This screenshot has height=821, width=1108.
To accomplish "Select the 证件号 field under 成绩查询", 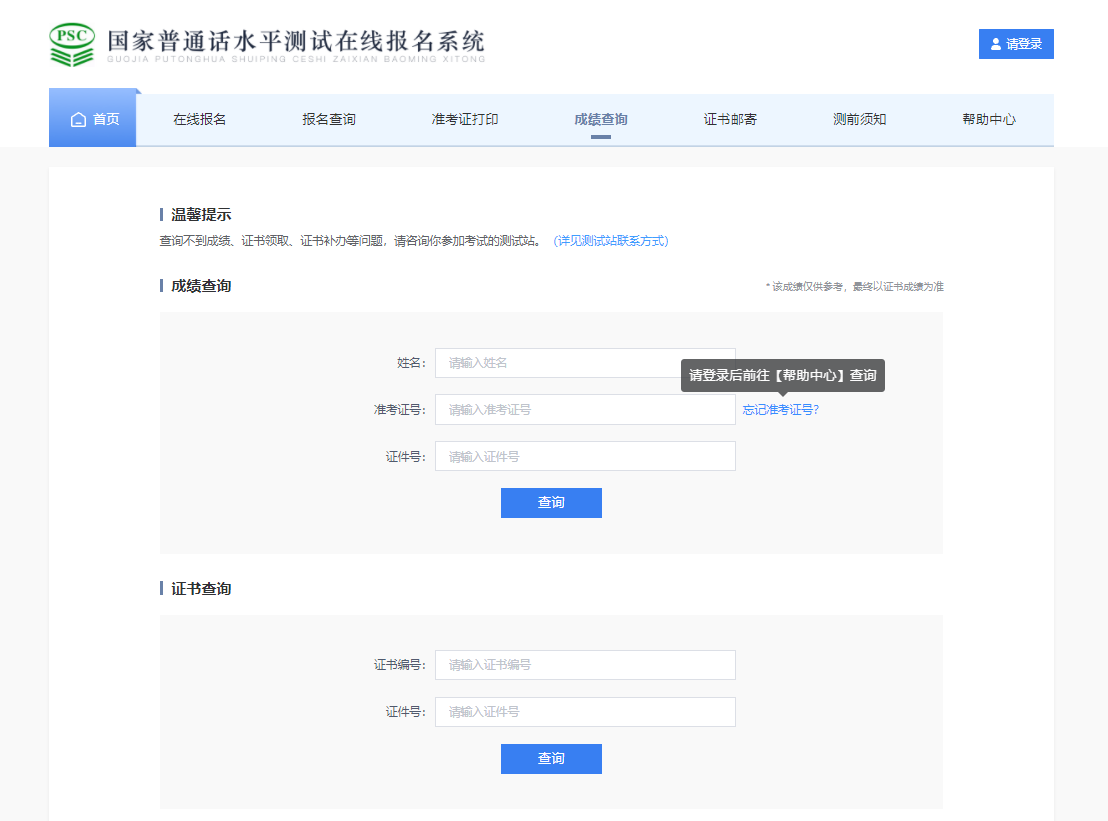I will (x=585, y=457).
